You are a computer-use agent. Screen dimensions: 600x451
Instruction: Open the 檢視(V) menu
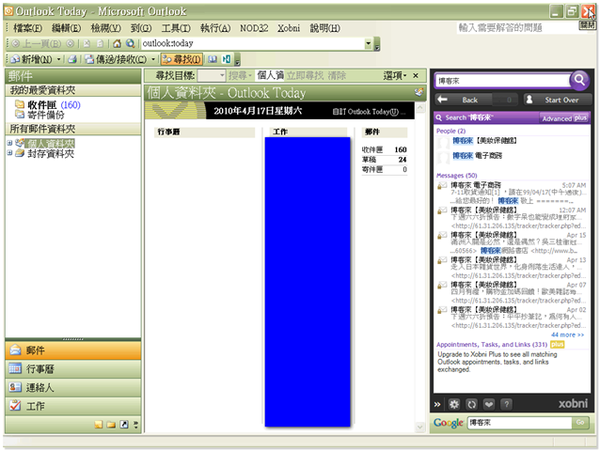pos(106,28)
